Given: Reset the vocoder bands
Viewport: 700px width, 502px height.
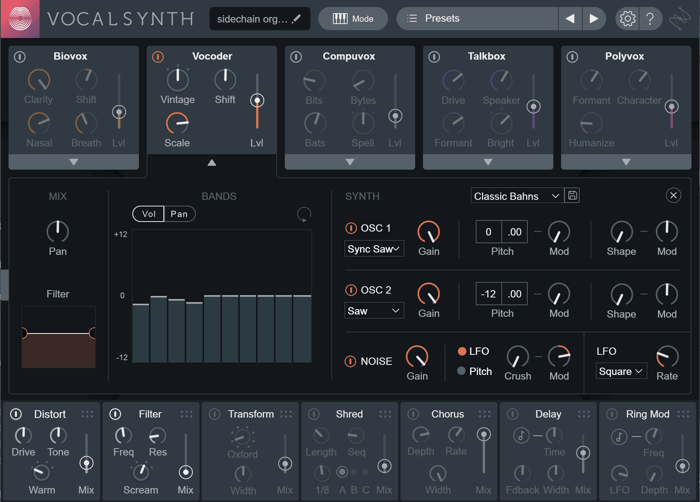Looking at the screenshot, I should 304,214.
